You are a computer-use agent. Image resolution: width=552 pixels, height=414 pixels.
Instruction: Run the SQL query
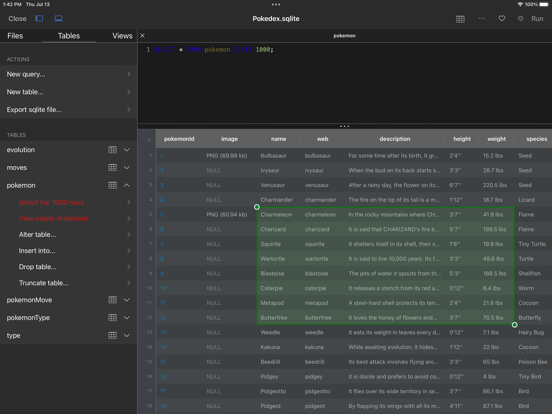click(537, 19)
